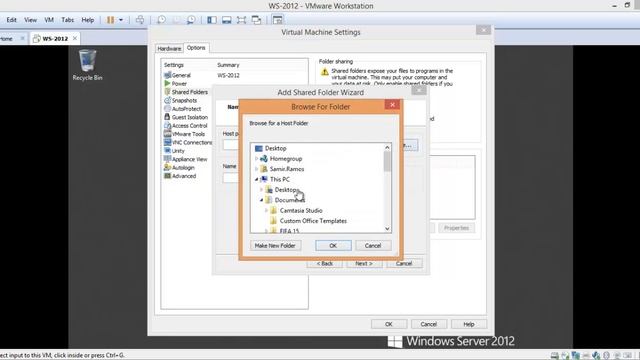Close the WS-2012 tab
The width and height of the screenshot is (640, 360).
(75, 38)
